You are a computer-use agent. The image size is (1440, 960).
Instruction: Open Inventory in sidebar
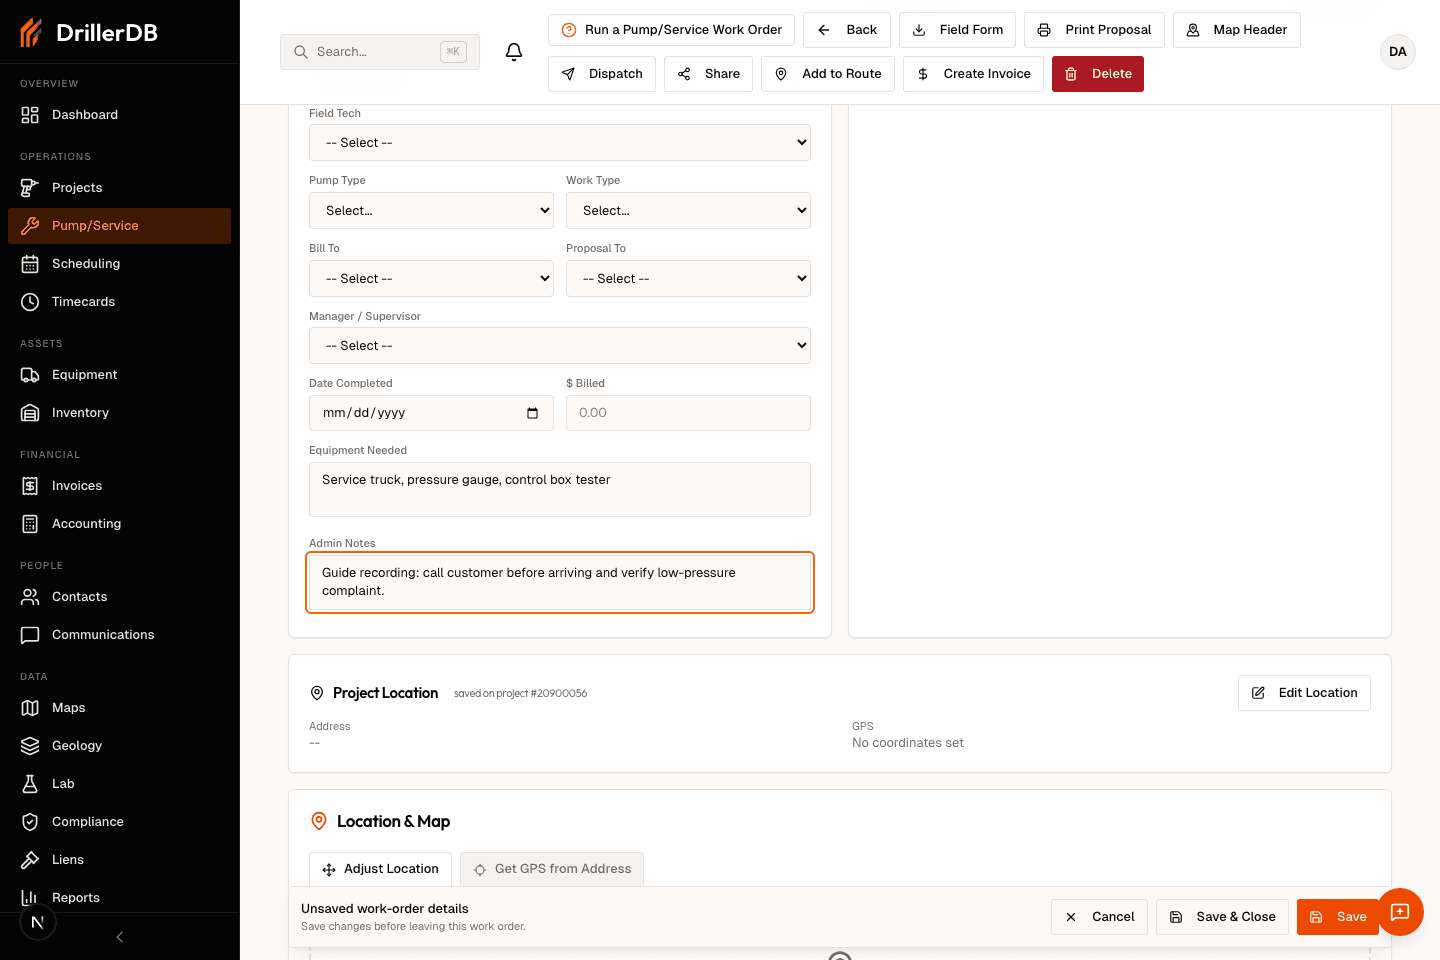point(119,413)
